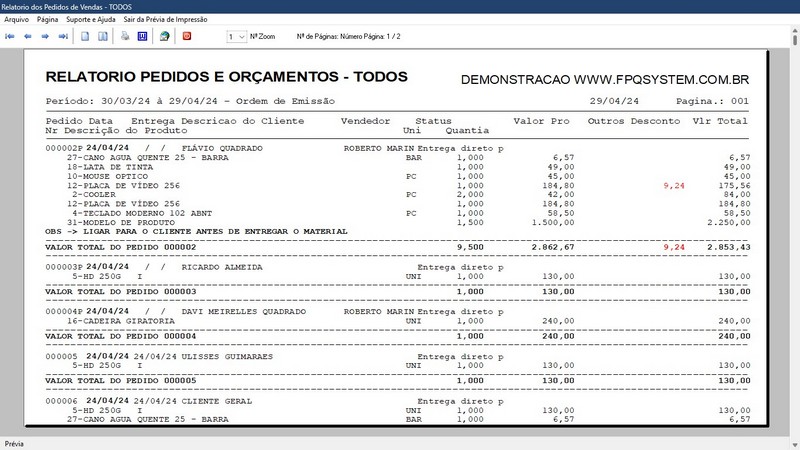Jump to last page arrow icon

click(x=63, y=36)
